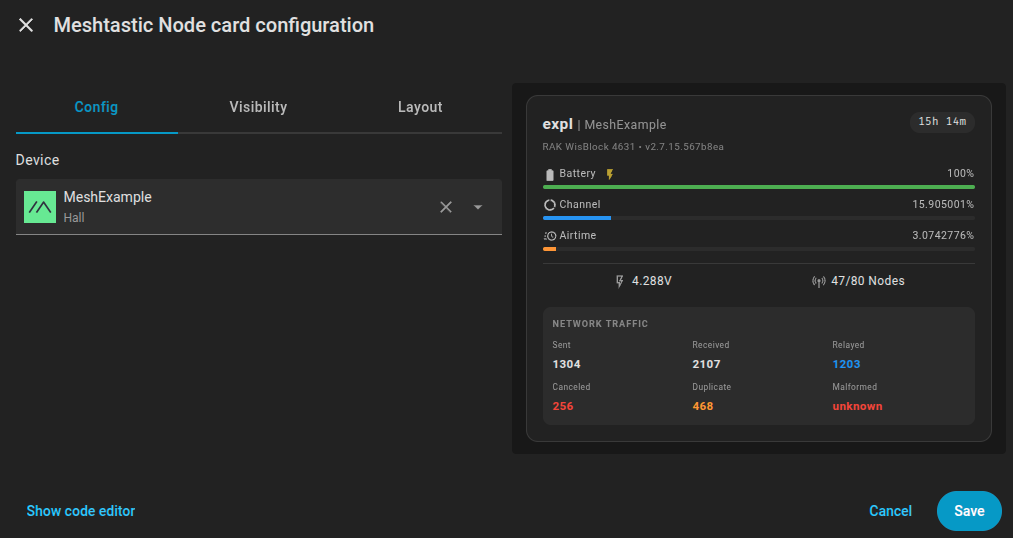
Task: Click the Meshtastic device logo icon
Action: 40,207
